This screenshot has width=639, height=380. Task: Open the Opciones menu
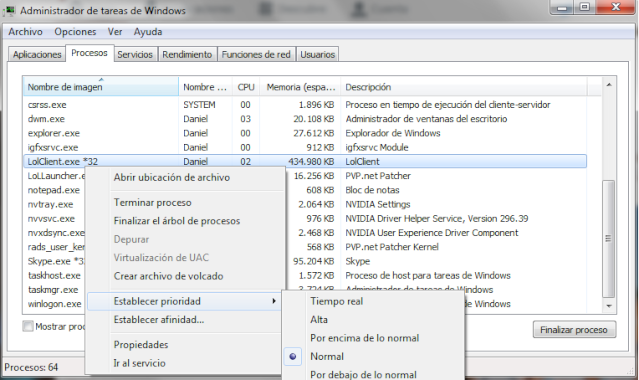point(75,32)
